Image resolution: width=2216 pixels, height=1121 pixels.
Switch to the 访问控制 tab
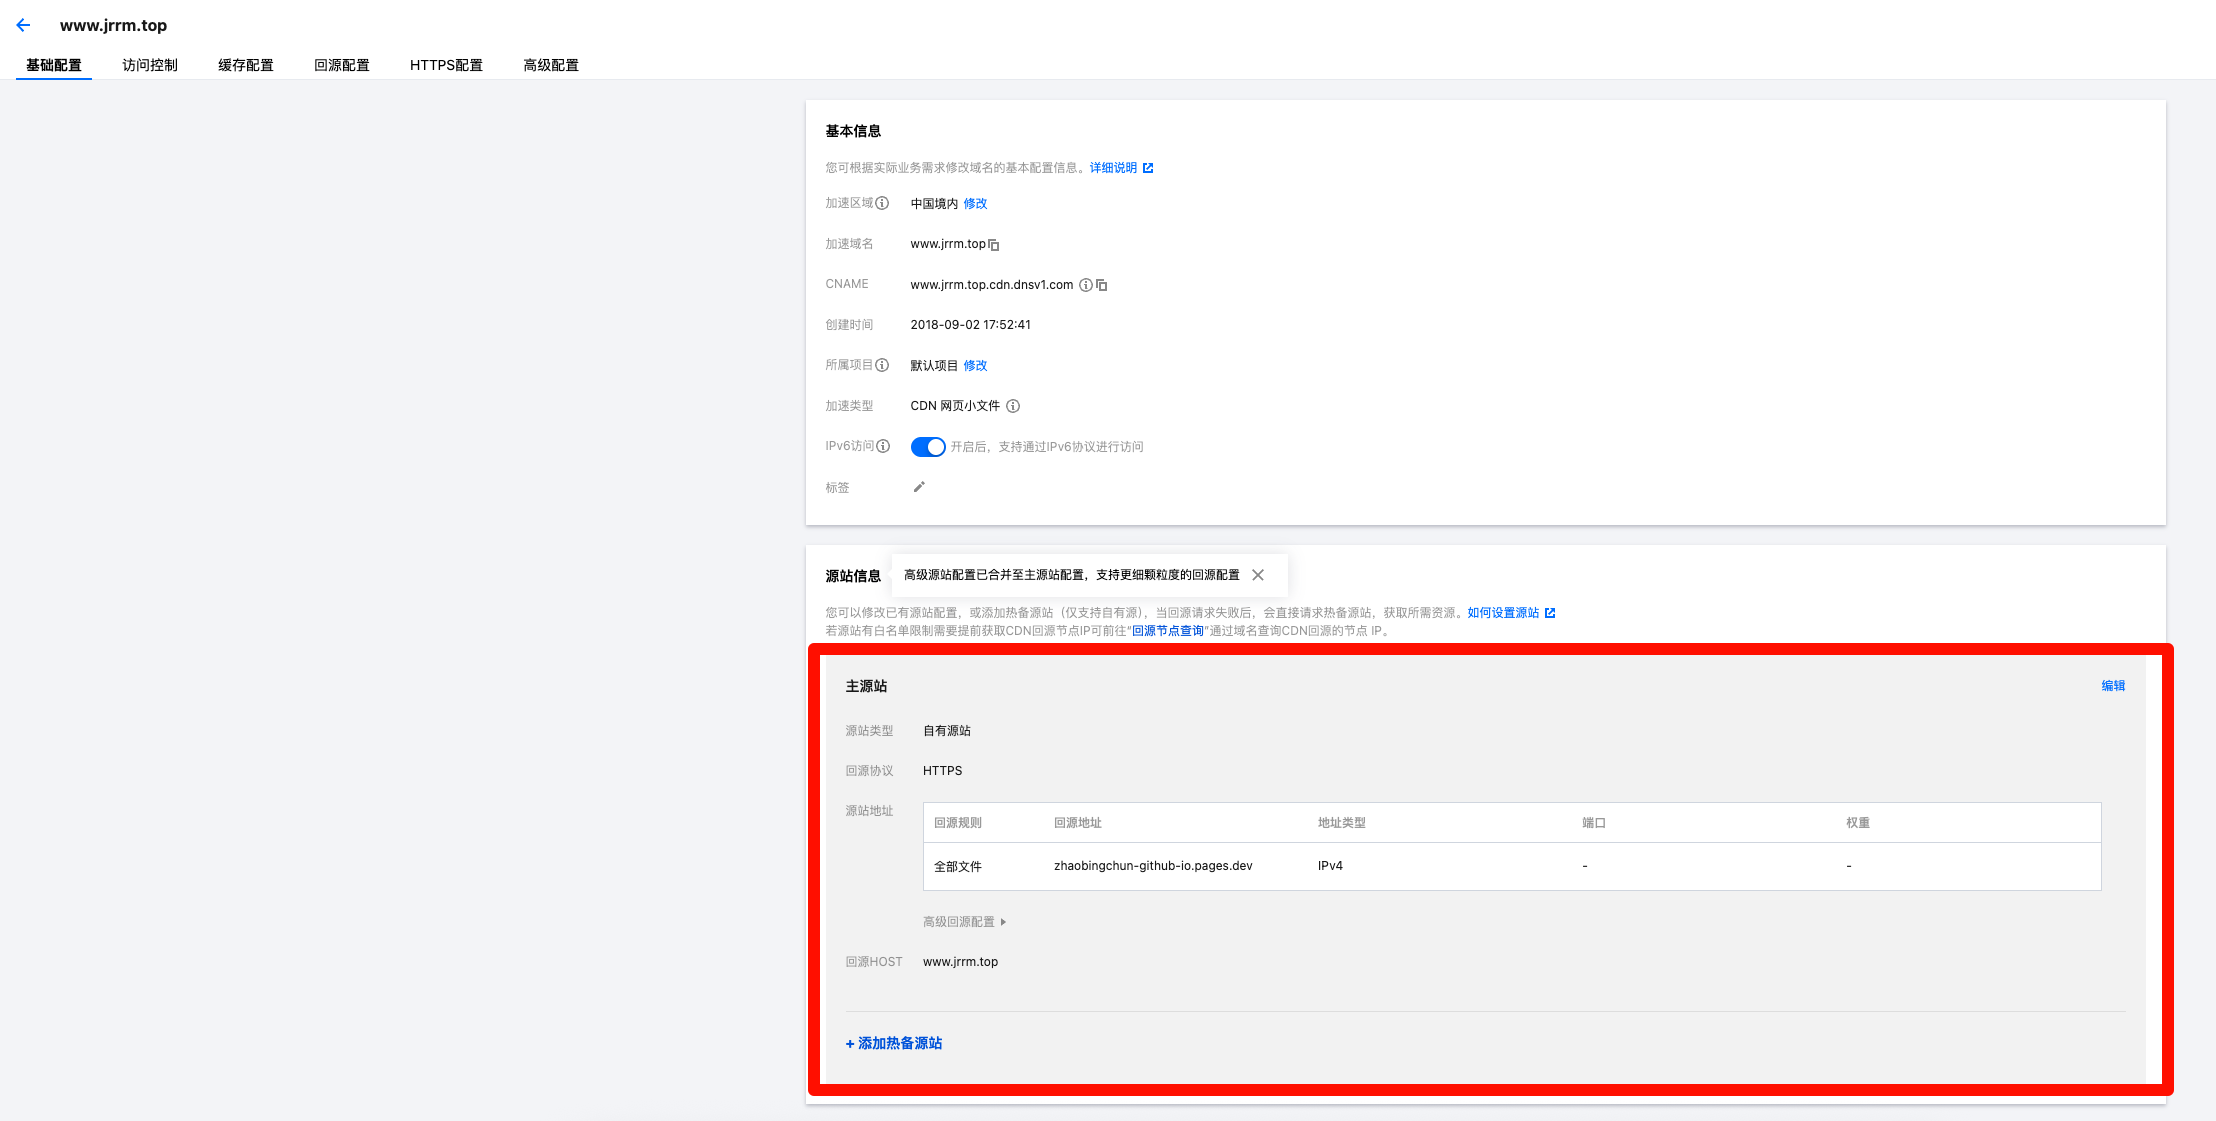[x=150, y=65]
